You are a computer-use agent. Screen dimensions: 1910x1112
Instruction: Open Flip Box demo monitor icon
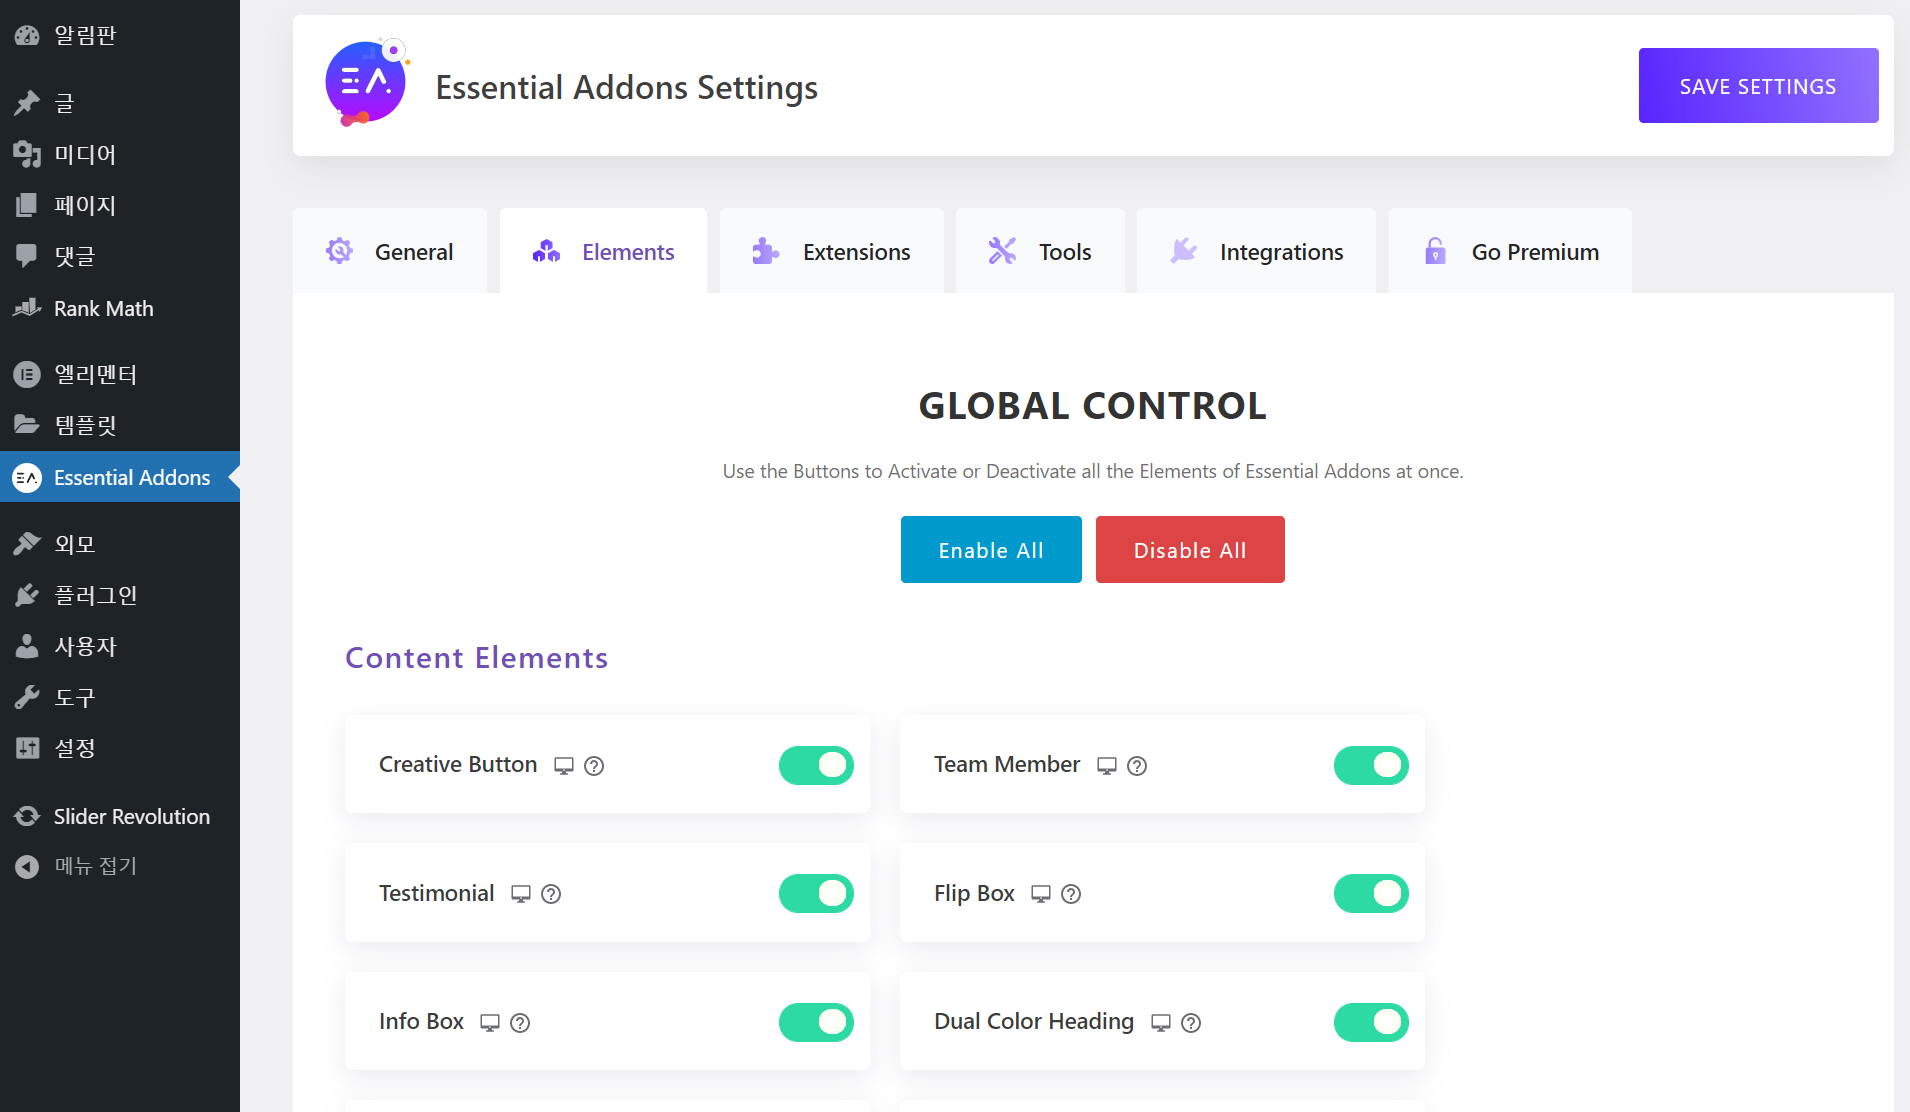1041,894
